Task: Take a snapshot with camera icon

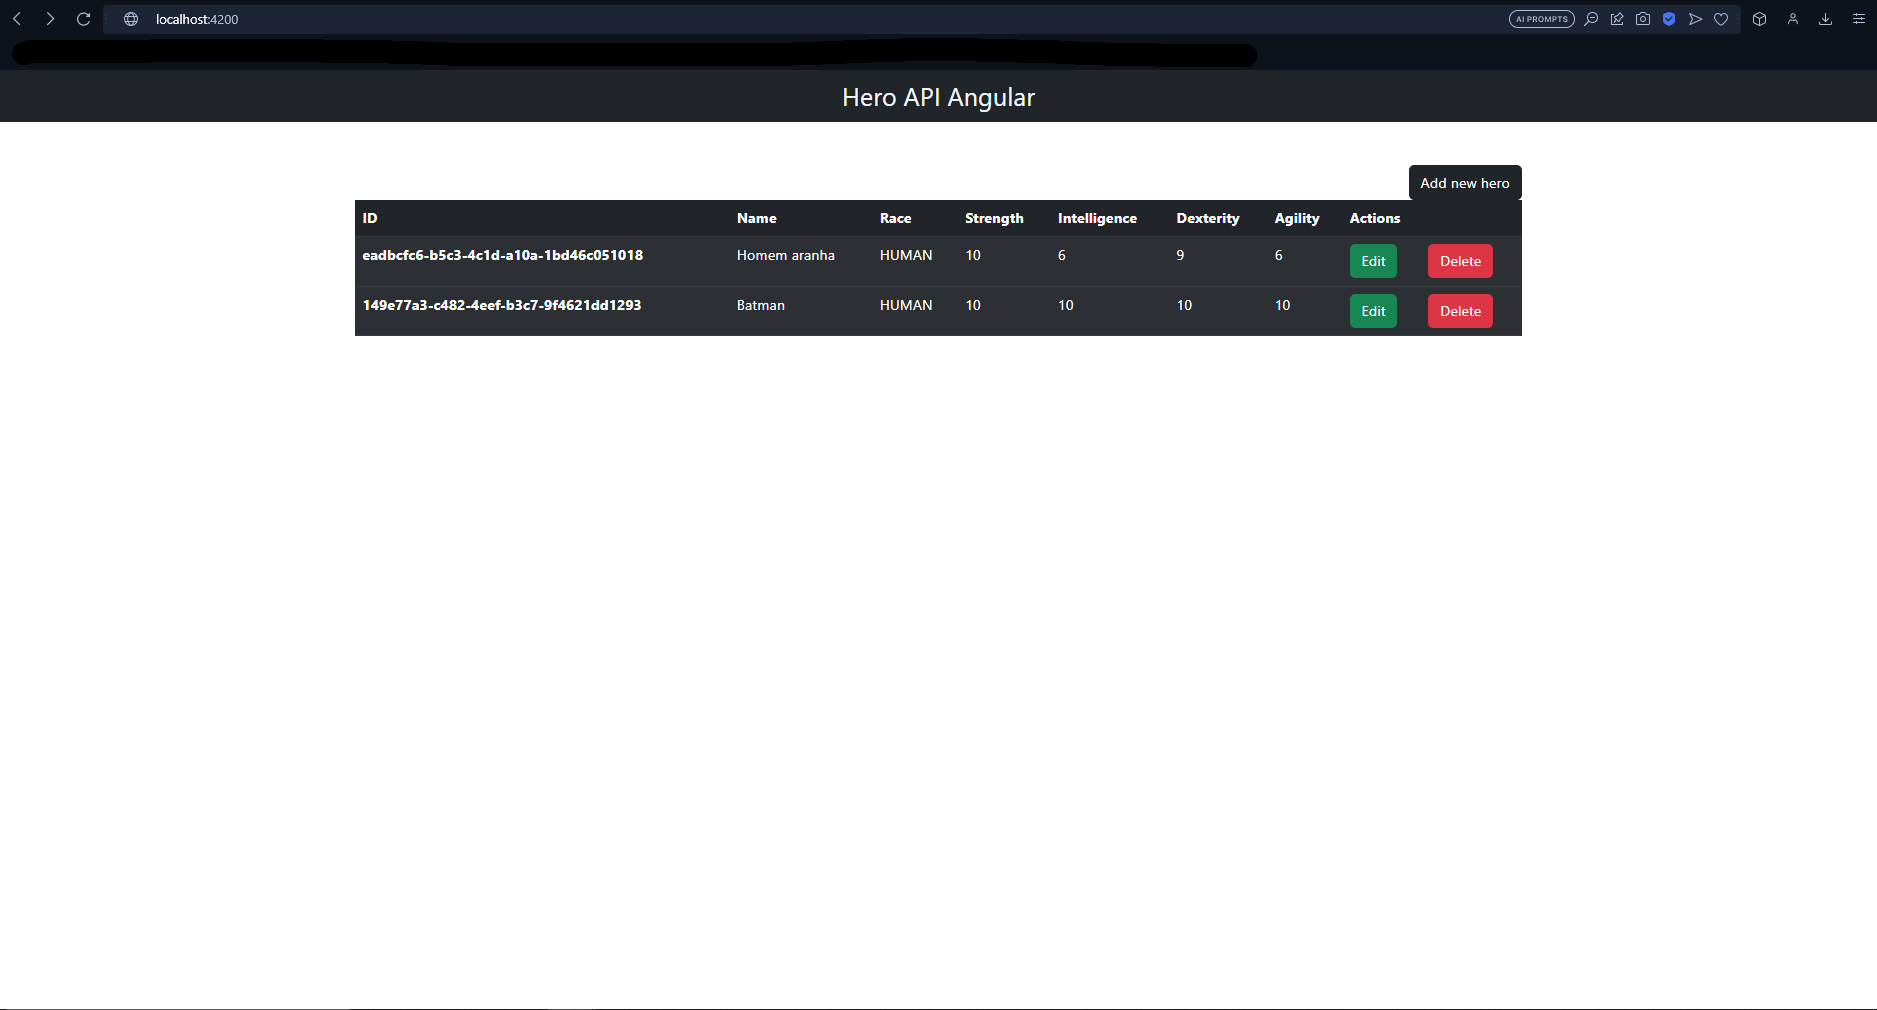Action: point(1643,19)
